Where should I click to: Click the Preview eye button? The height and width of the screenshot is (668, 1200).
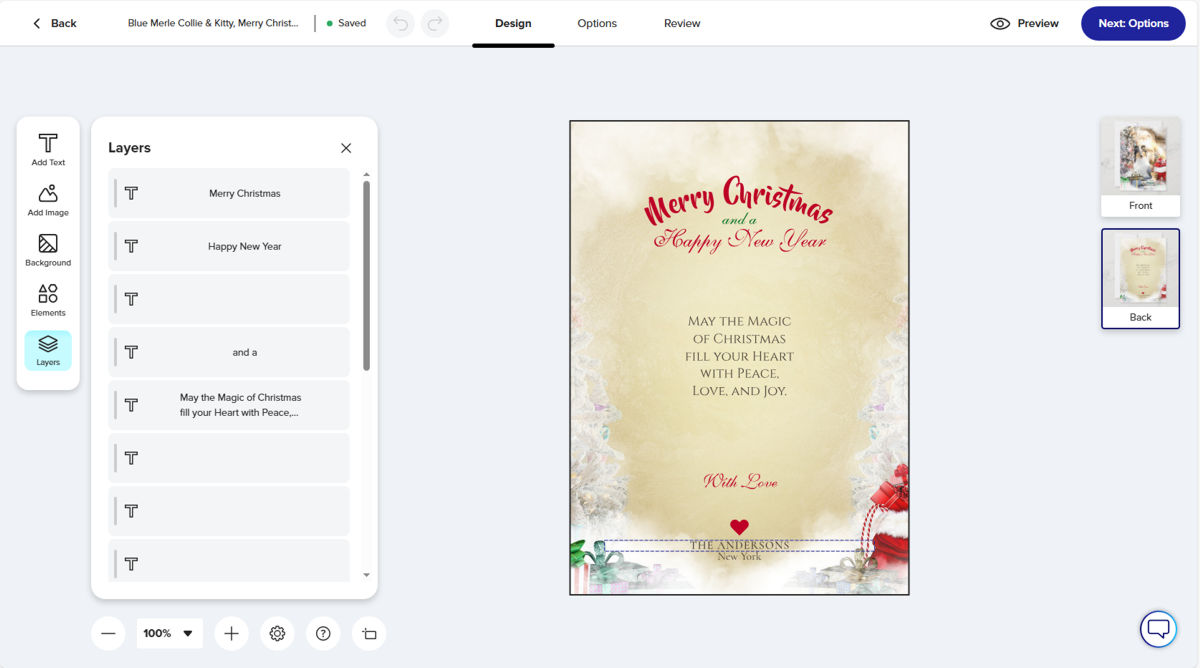coord(1024,23)
